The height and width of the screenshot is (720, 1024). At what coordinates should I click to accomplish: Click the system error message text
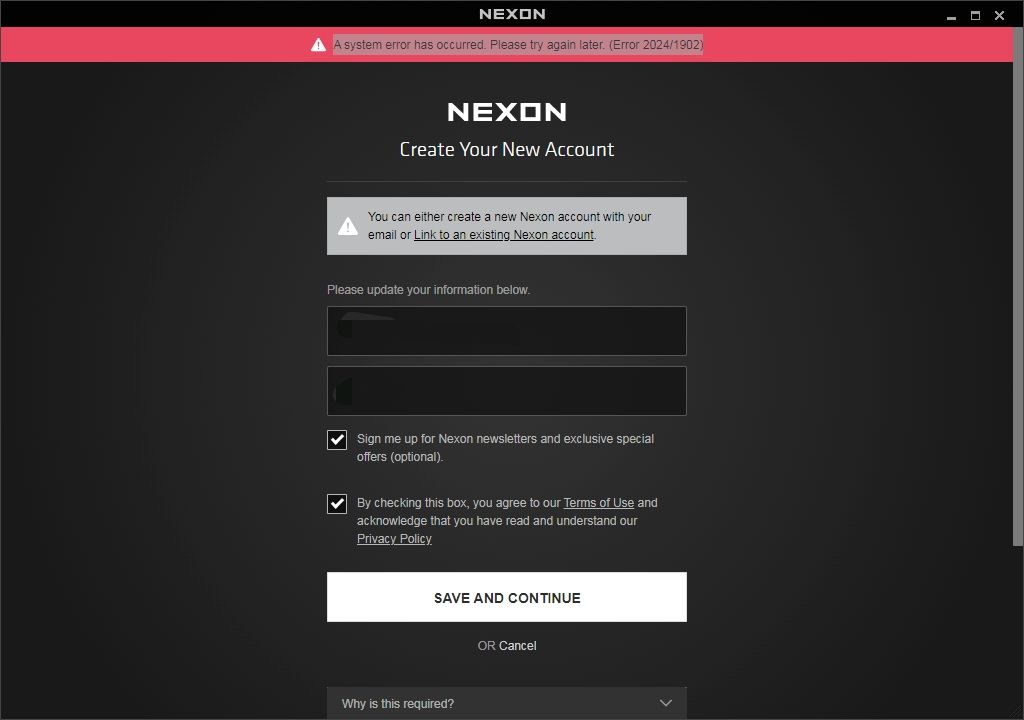(x=518, y=45)
